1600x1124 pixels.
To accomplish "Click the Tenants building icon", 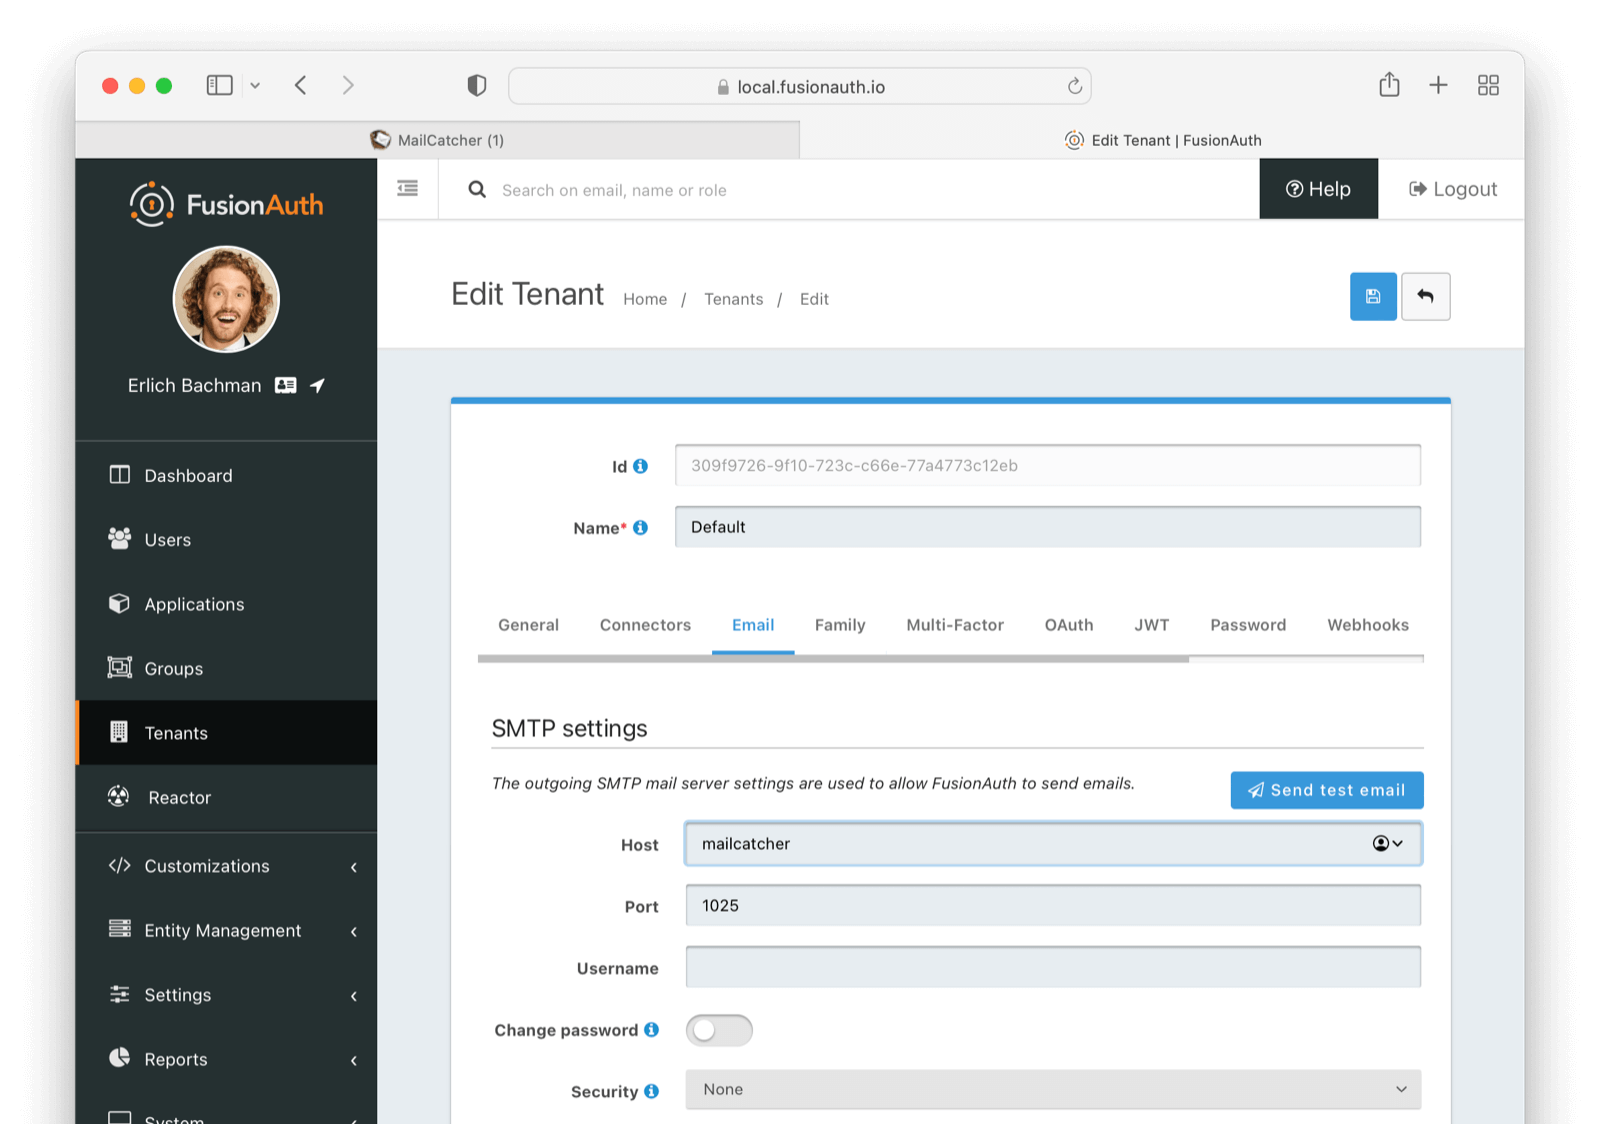I will pos(119,732).
